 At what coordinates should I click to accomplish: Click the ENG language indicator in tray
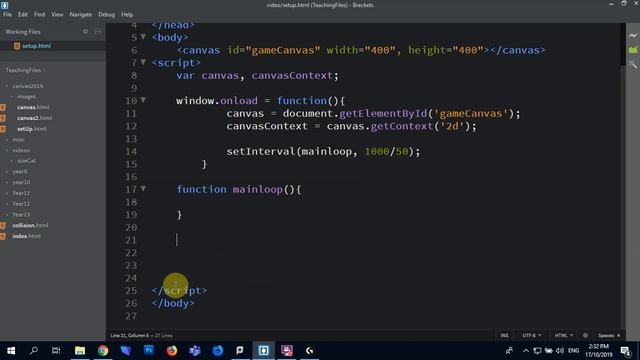click(573, 351)
